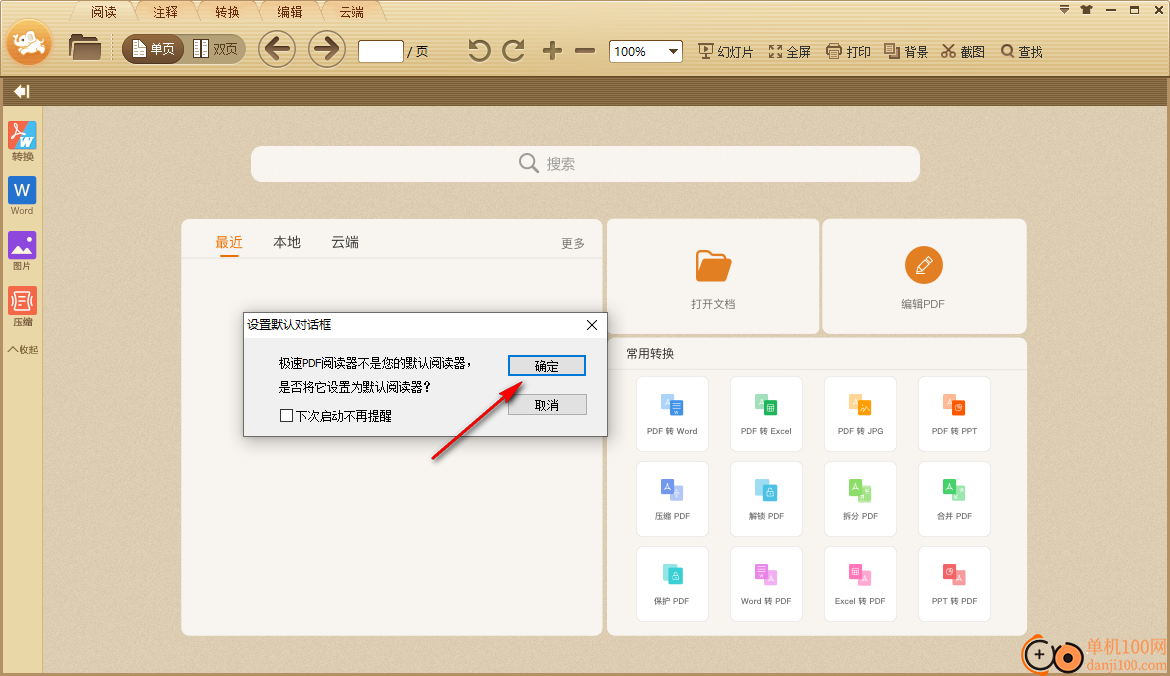The width and height of the screenshot is (1170, 676).
Task: Open the find (查找) tool
Action: [x=1022, y=51]
